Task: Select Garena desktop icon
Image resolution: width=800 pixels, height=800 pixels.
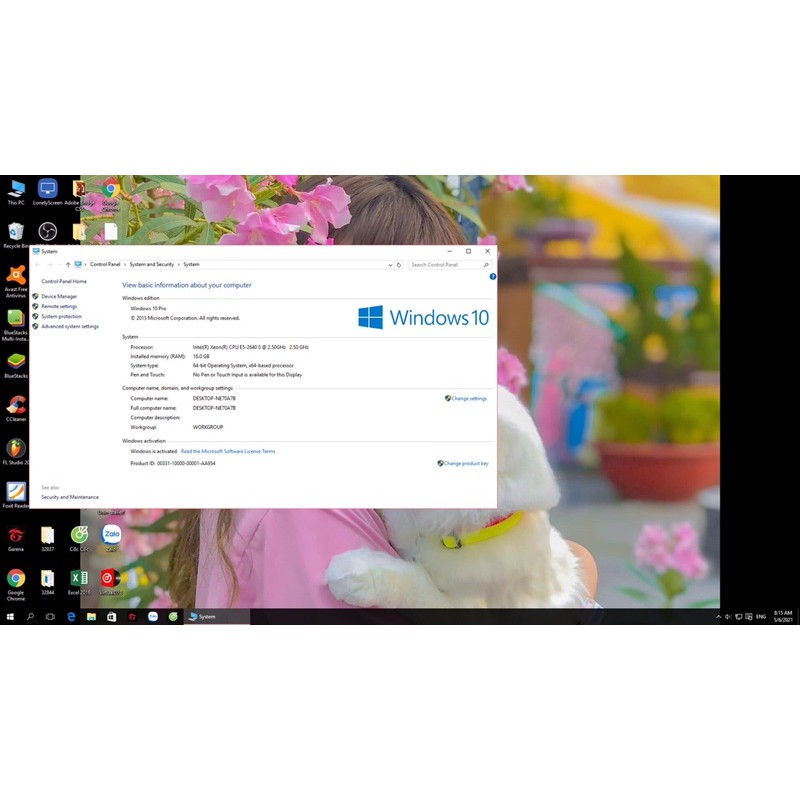Action: click(x=16, y=539)
